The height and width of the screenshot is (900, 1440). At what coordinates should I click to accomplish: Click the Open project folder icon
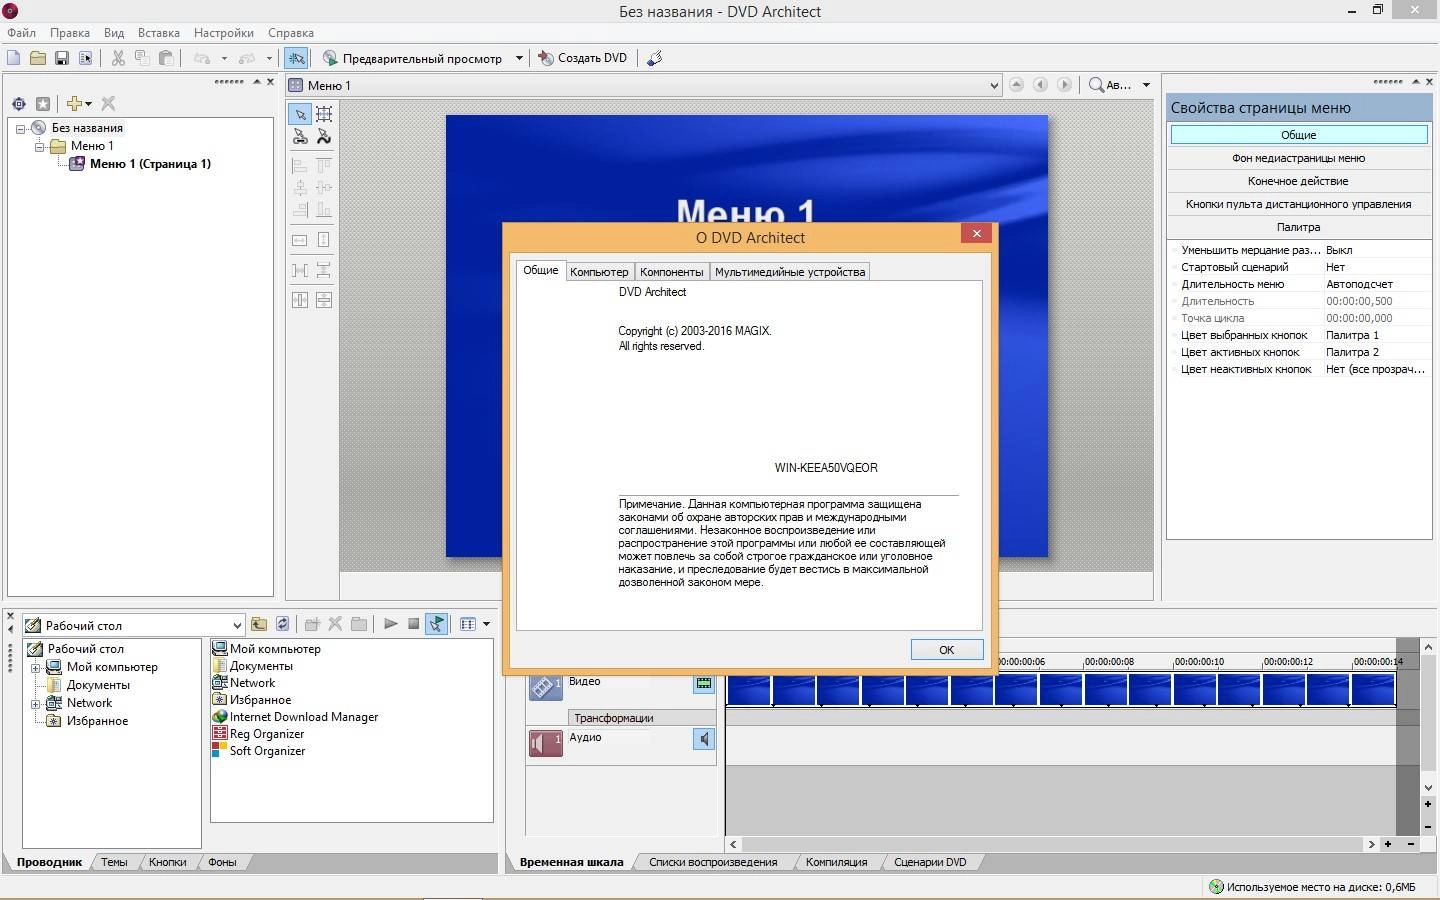click(37, 58)
